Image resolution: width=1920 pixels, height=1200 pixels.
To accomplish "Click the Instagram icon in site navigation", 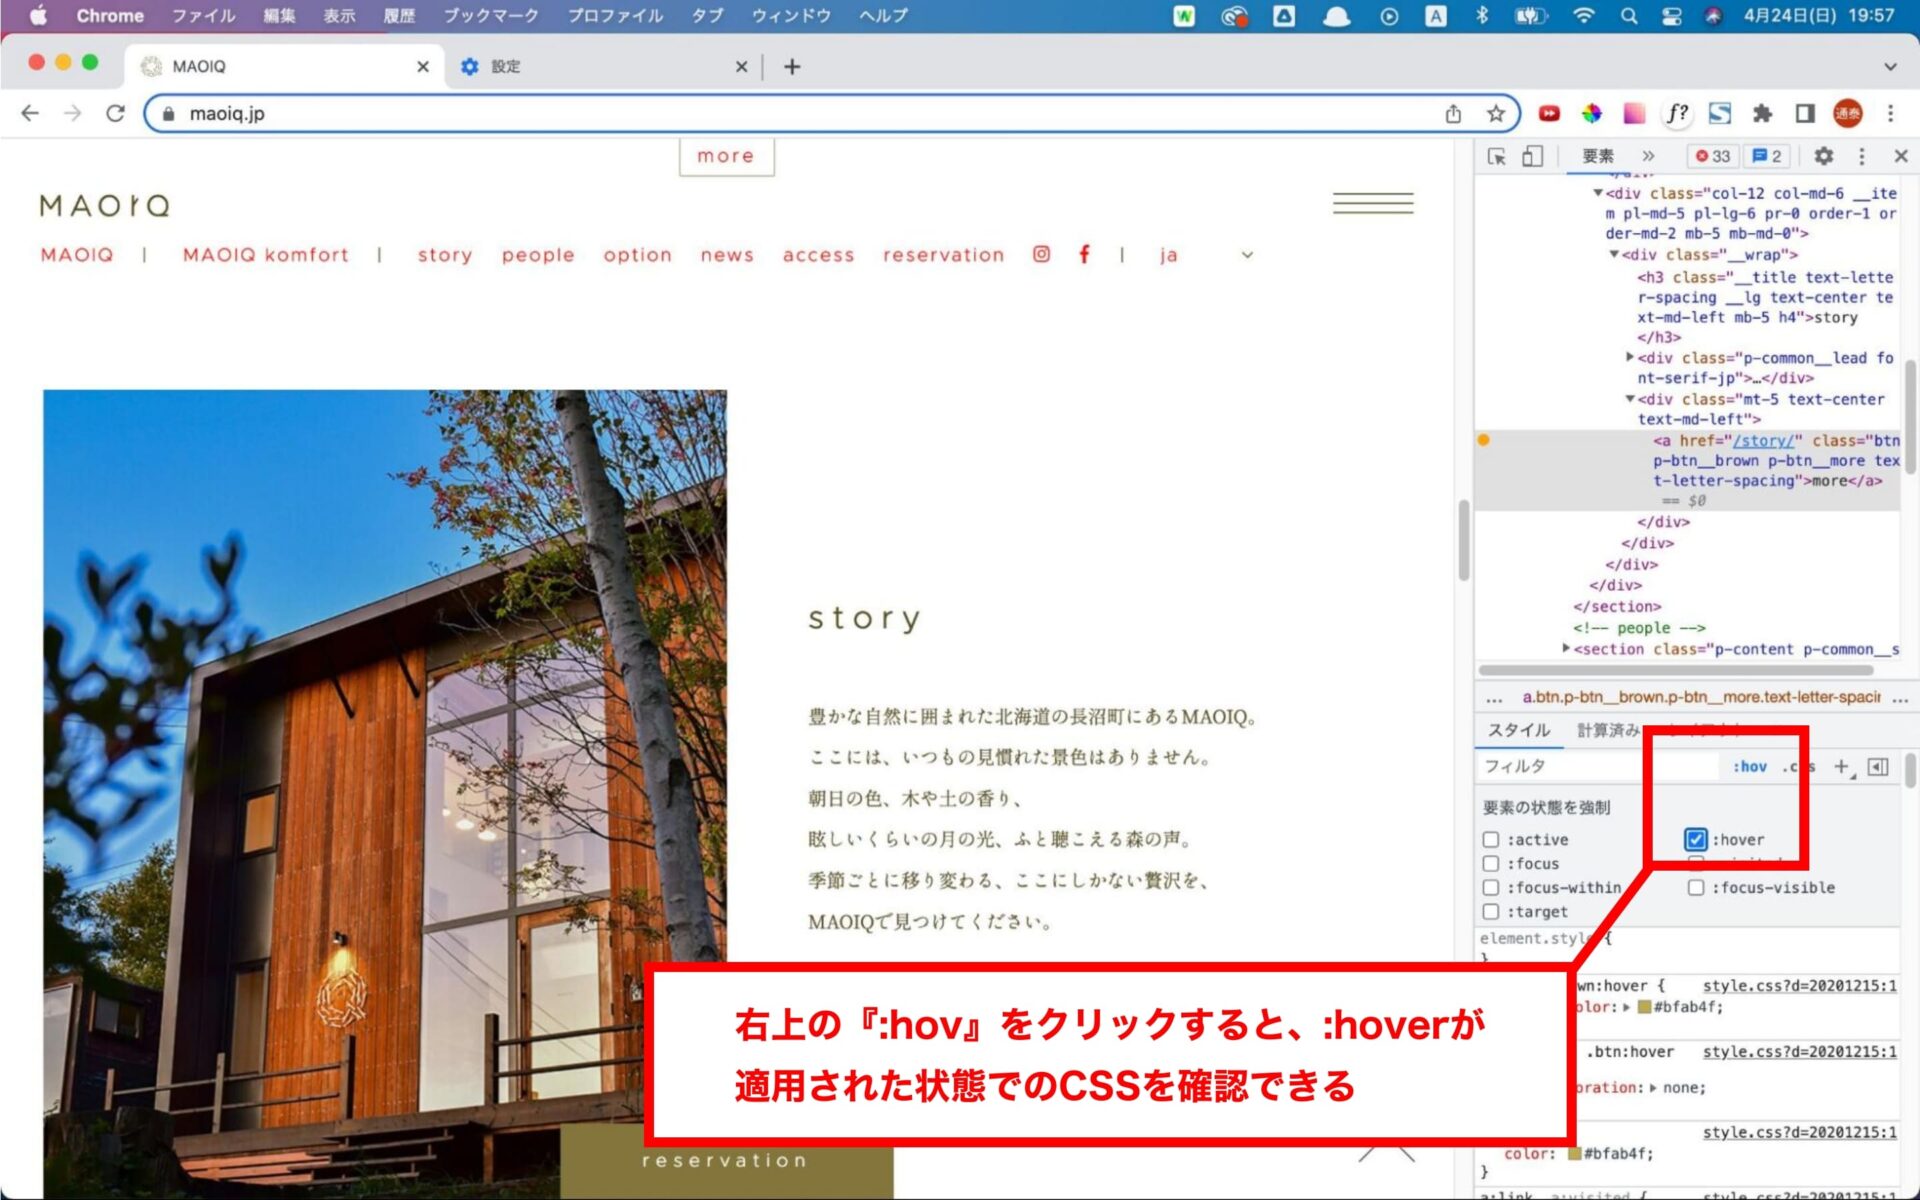I will 1041,254.
